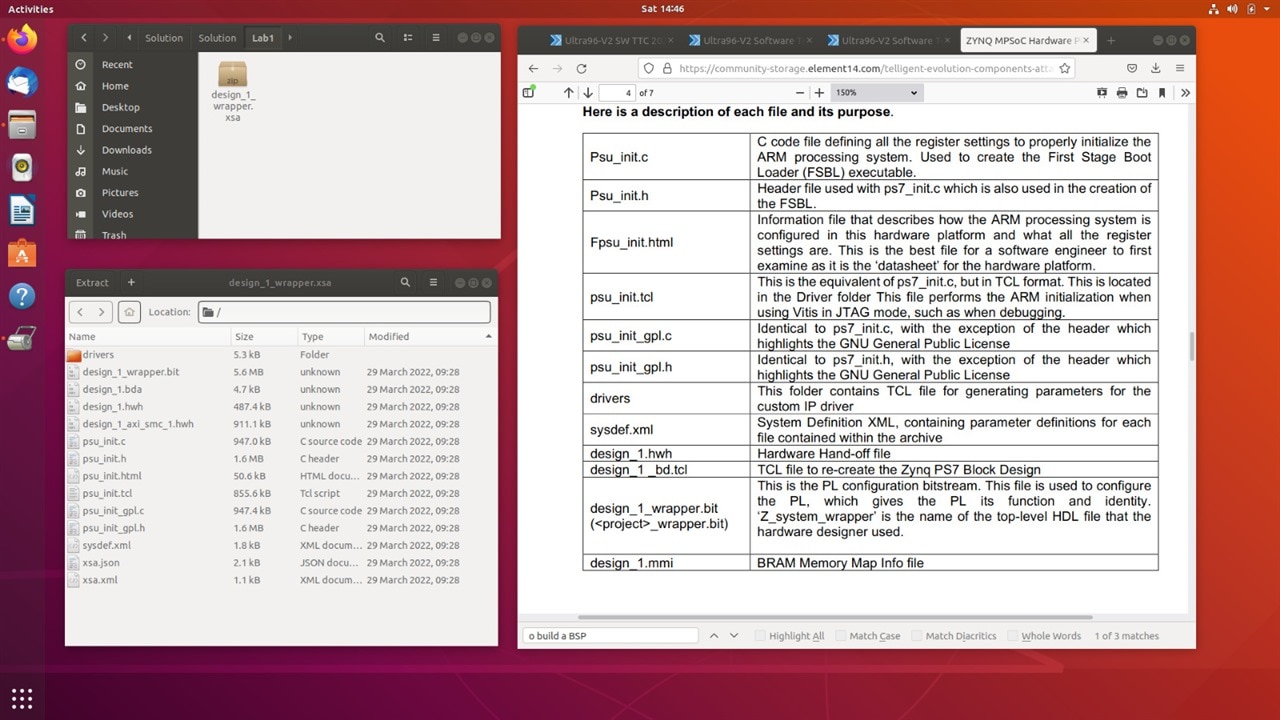Open the Help dock icon

pos(22,297)
